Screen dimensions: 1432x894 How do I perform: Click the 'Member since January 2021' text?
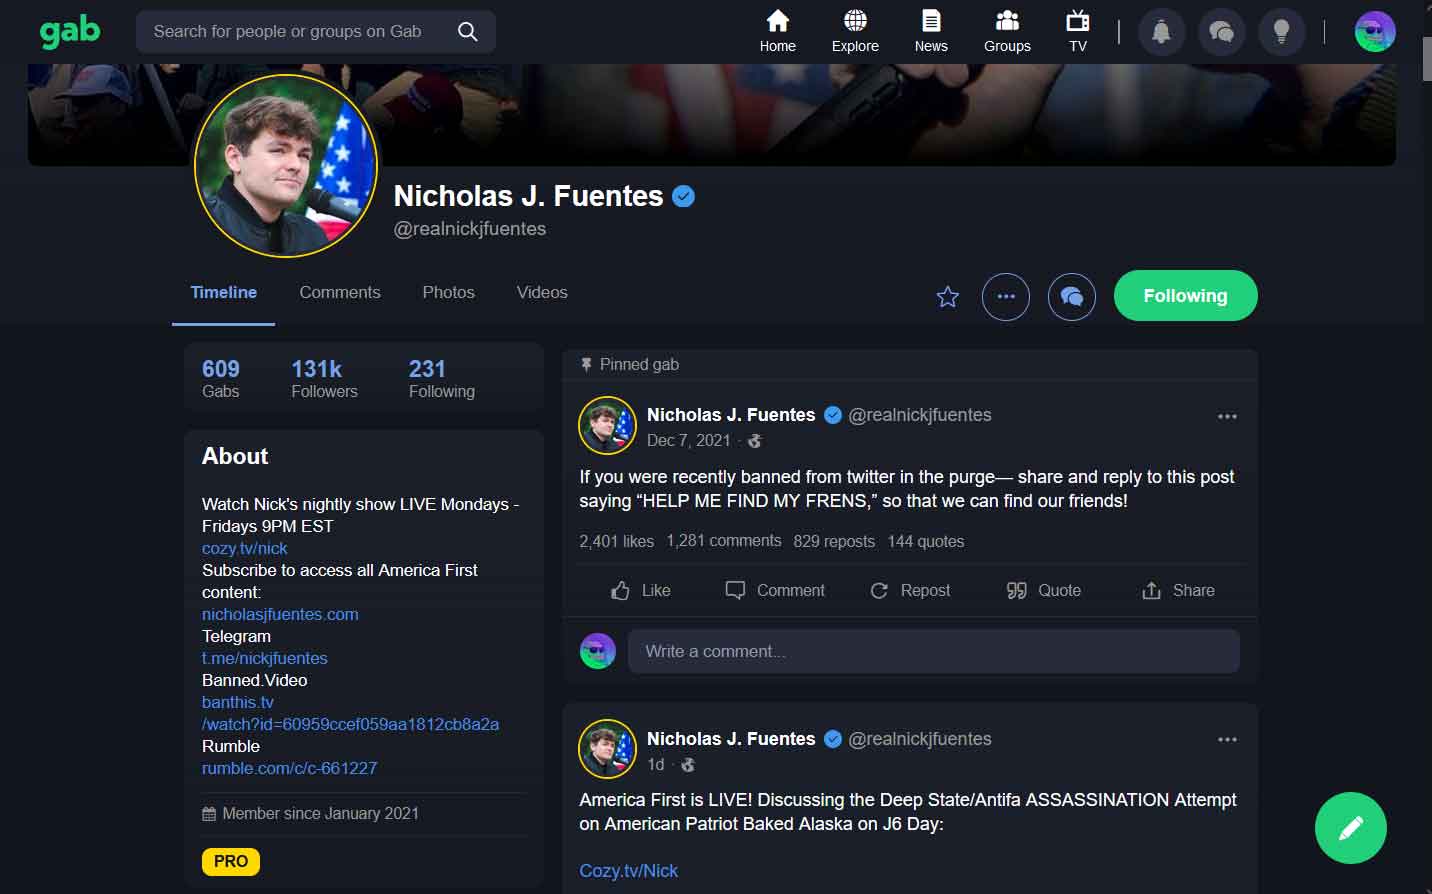(321, 814)
